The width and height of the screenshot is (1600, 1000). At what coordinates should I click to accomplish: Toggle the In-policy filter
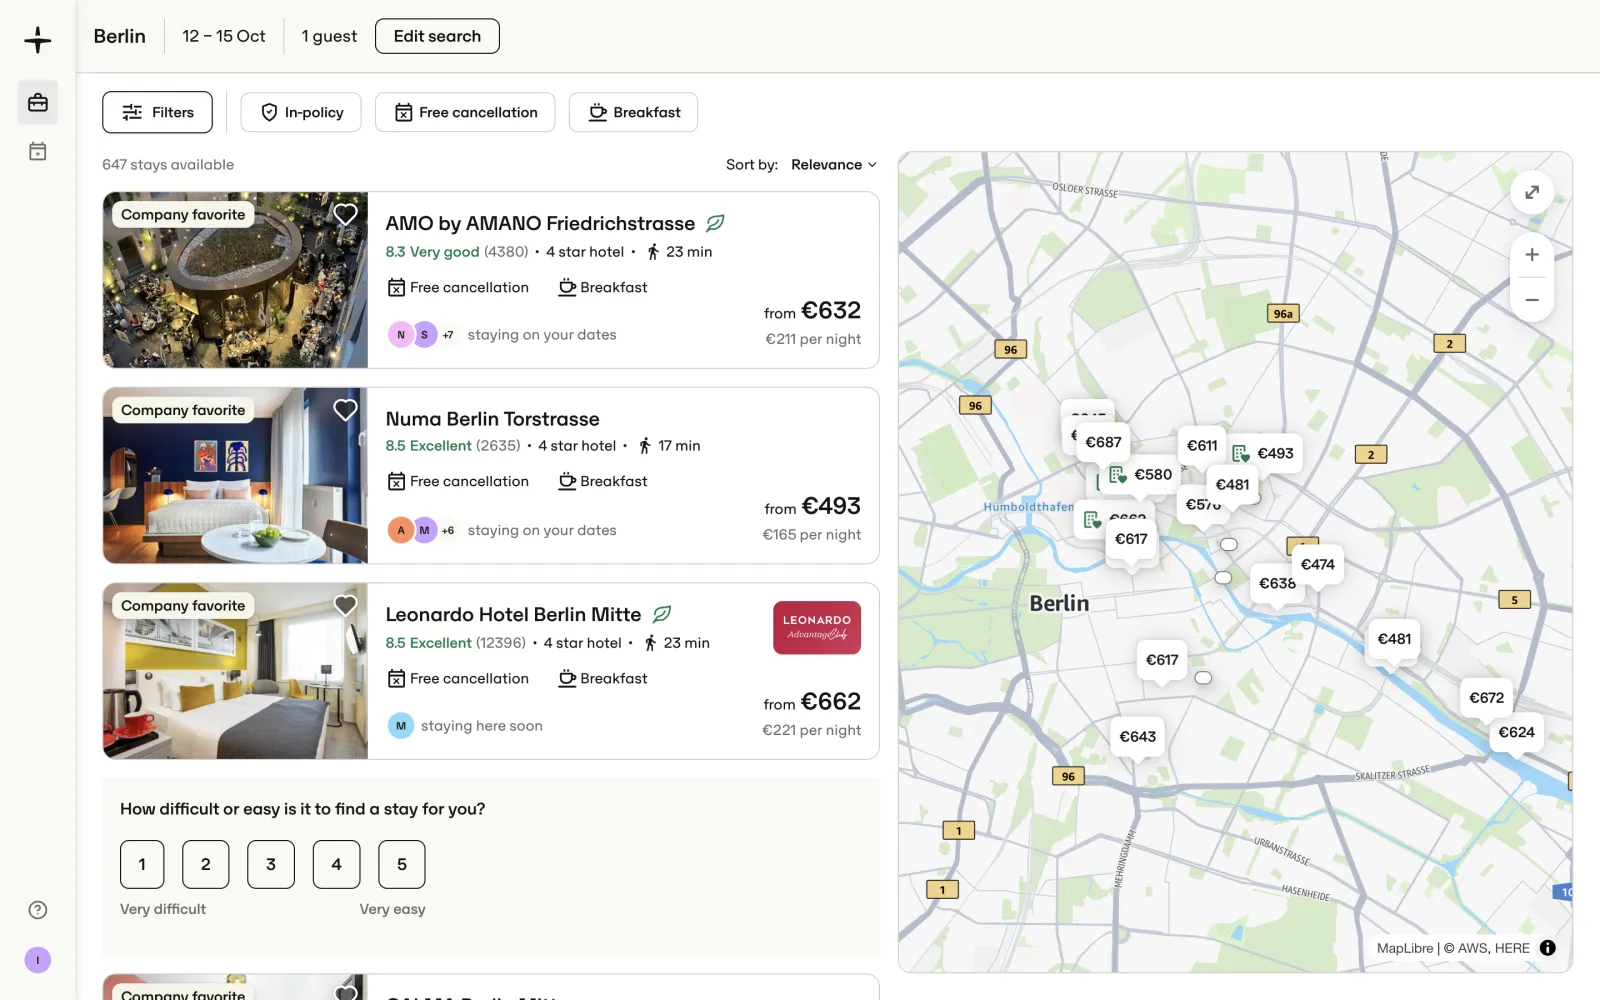[x=301, y=112]
